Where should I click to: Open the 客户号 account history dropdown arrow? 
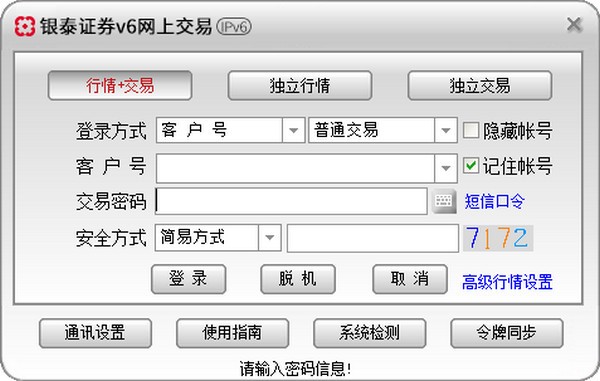click(445, 168)
